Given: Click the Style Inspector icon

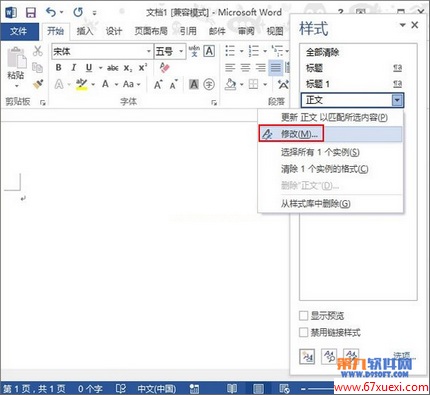Looking at the screenshot, I should 329,357.
